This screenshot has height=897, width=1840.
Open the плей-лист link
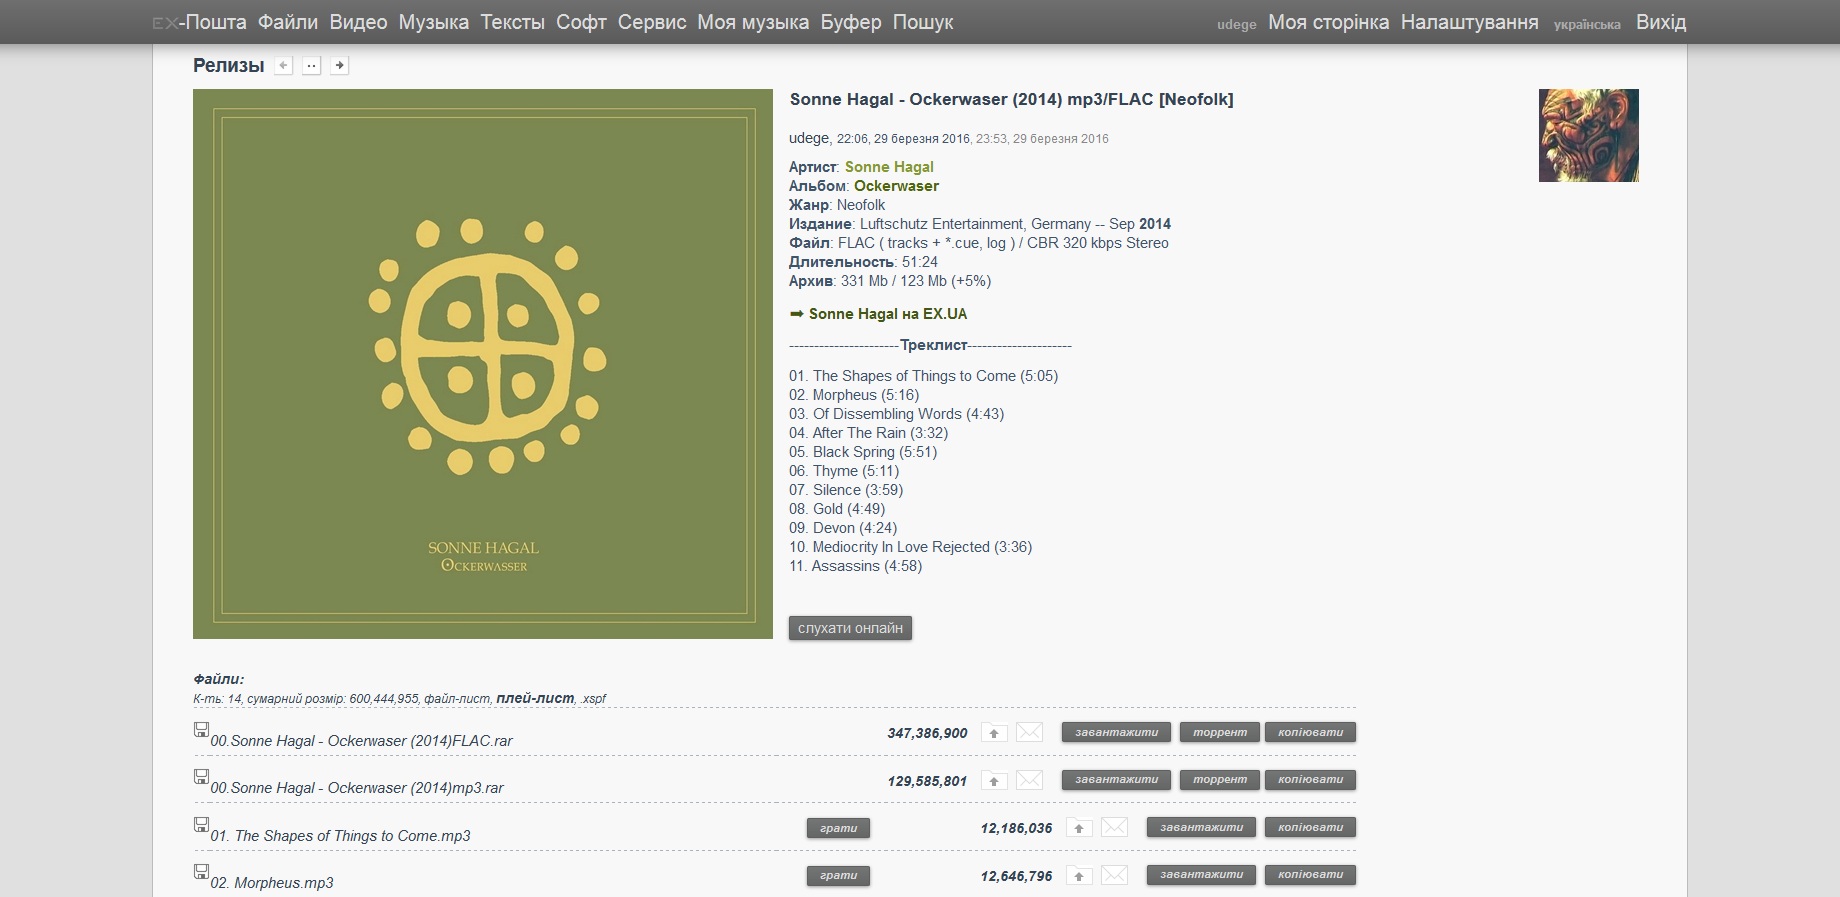click(535, 698)
